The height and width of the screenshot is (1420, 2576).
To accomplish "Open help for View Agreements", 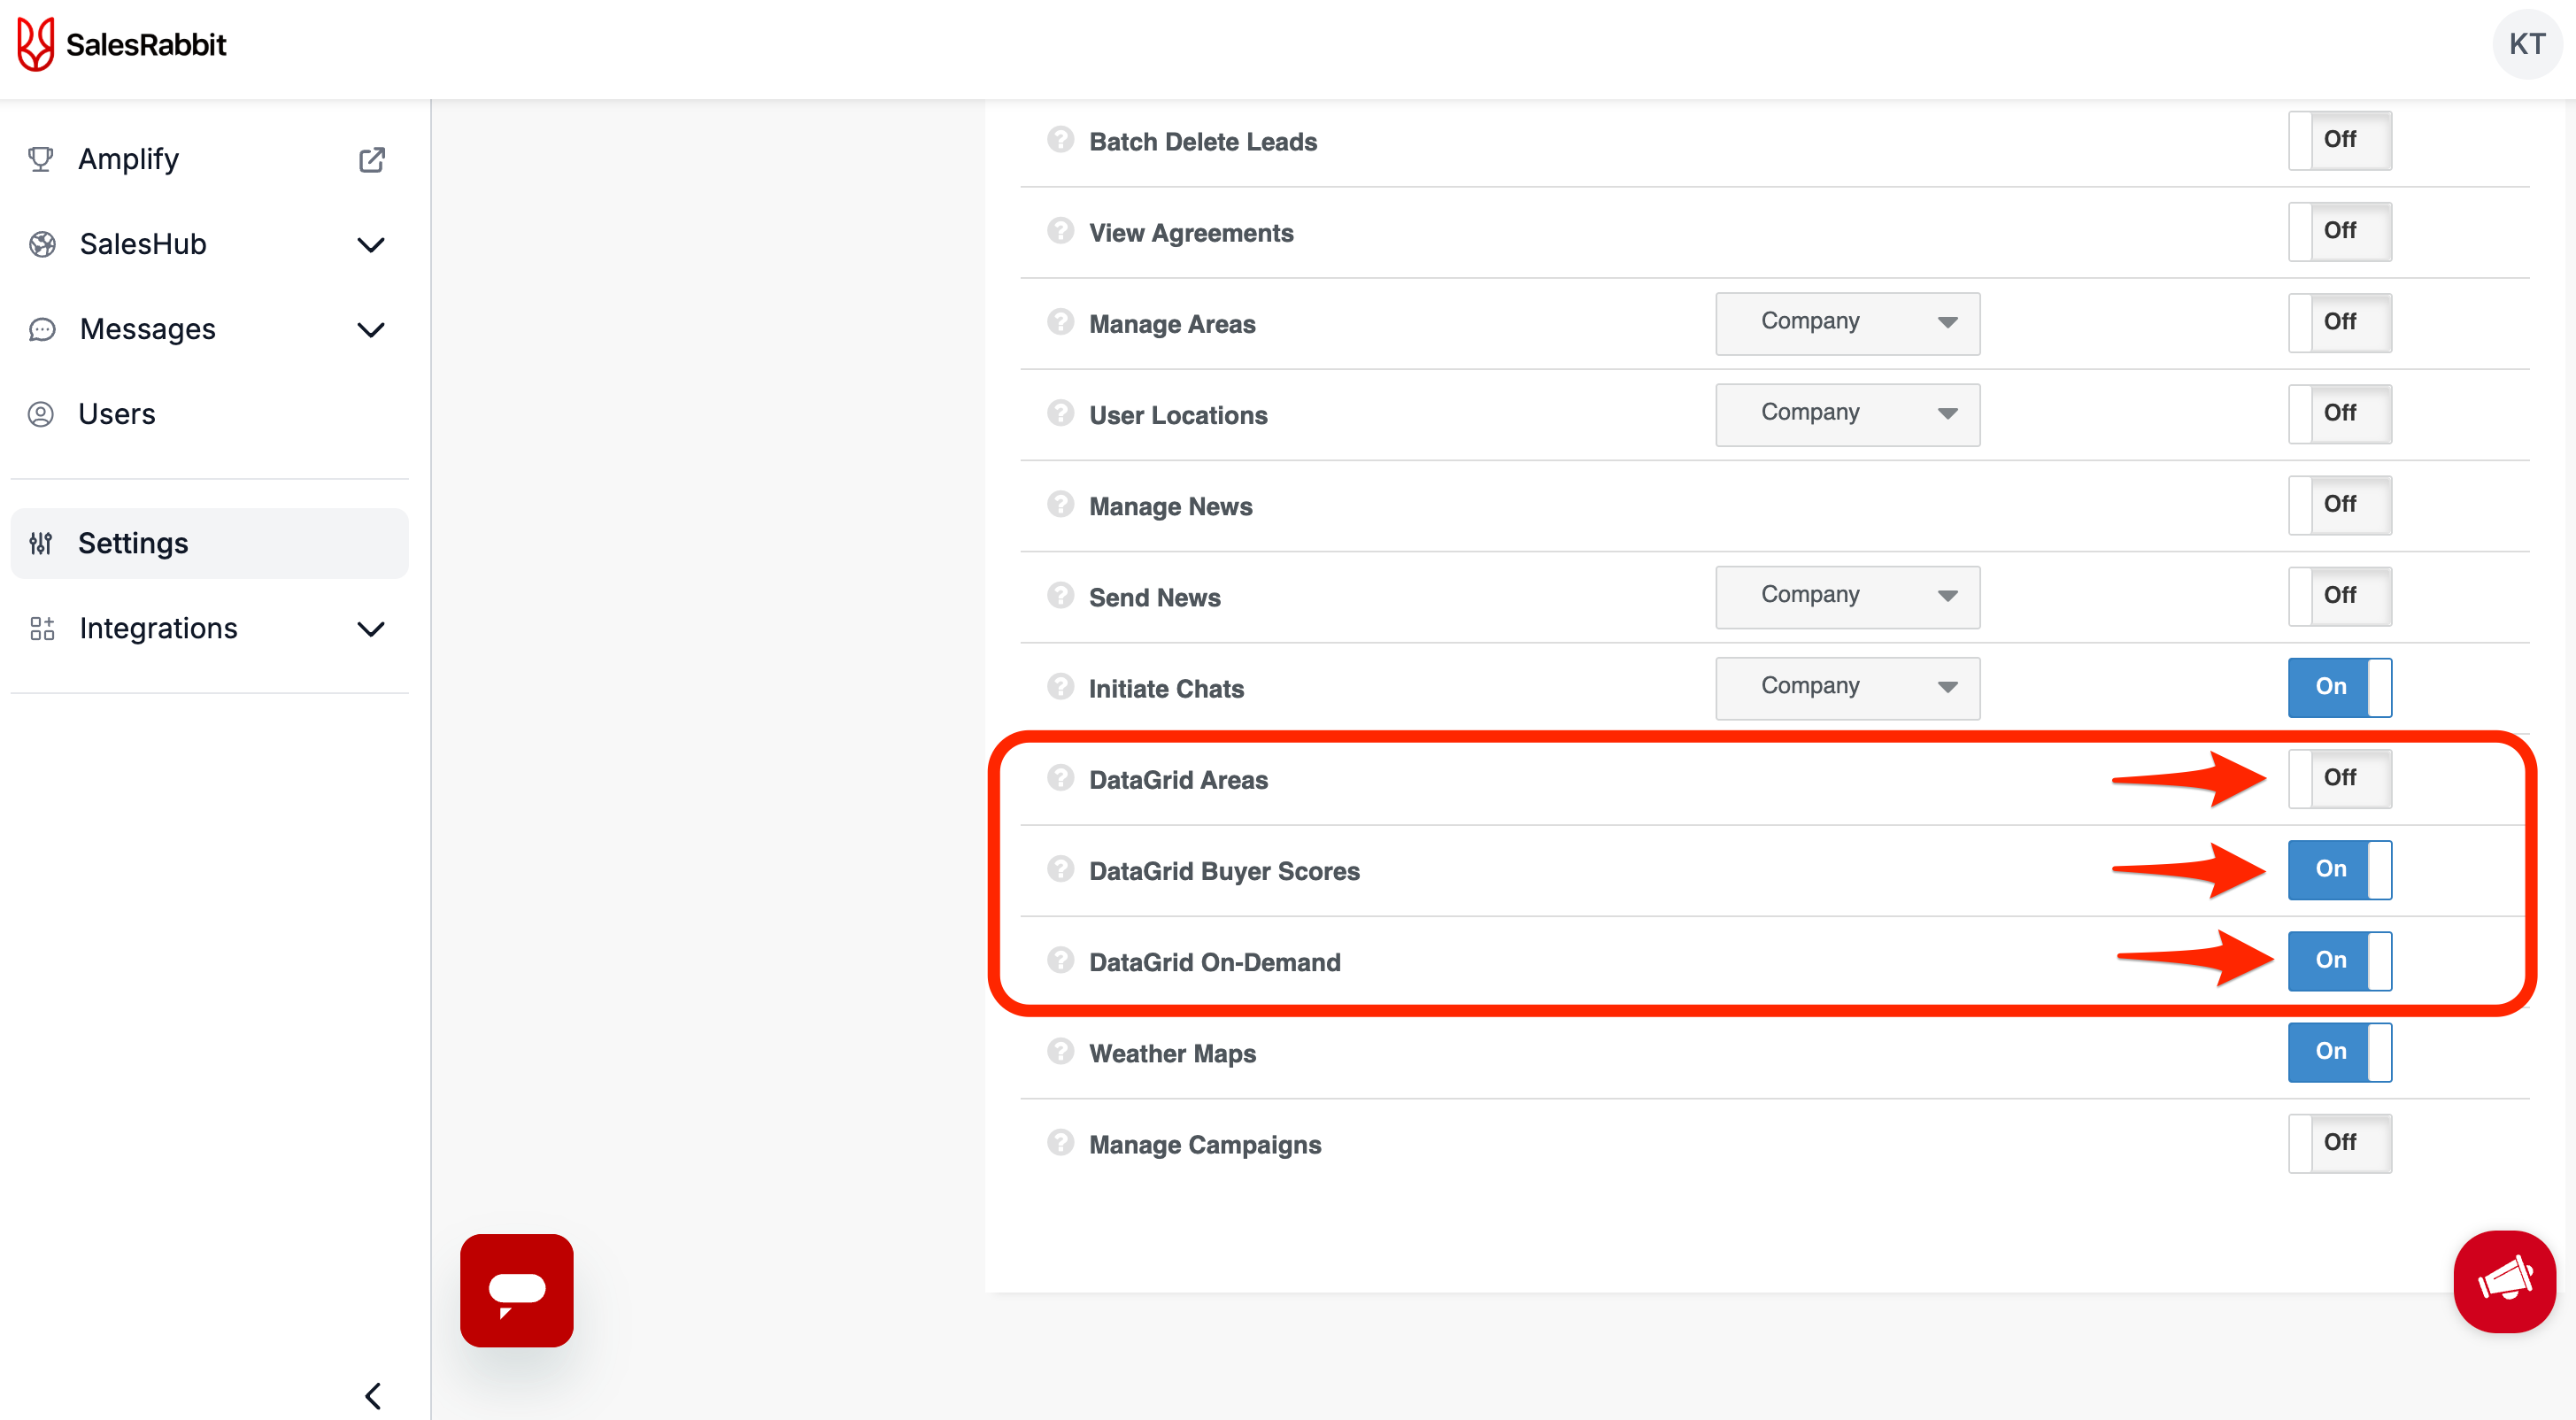I will [x=1060, y=230].
